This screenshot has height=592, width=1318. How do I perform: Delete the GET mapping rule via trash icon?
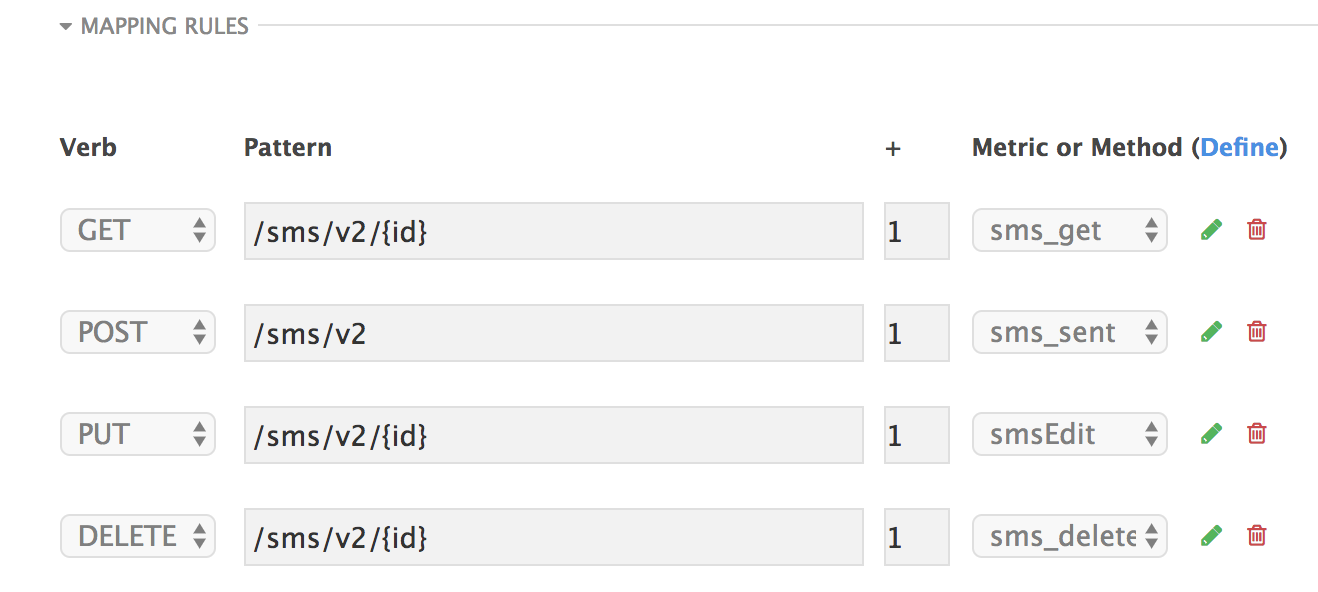(x=1257, y=230)
